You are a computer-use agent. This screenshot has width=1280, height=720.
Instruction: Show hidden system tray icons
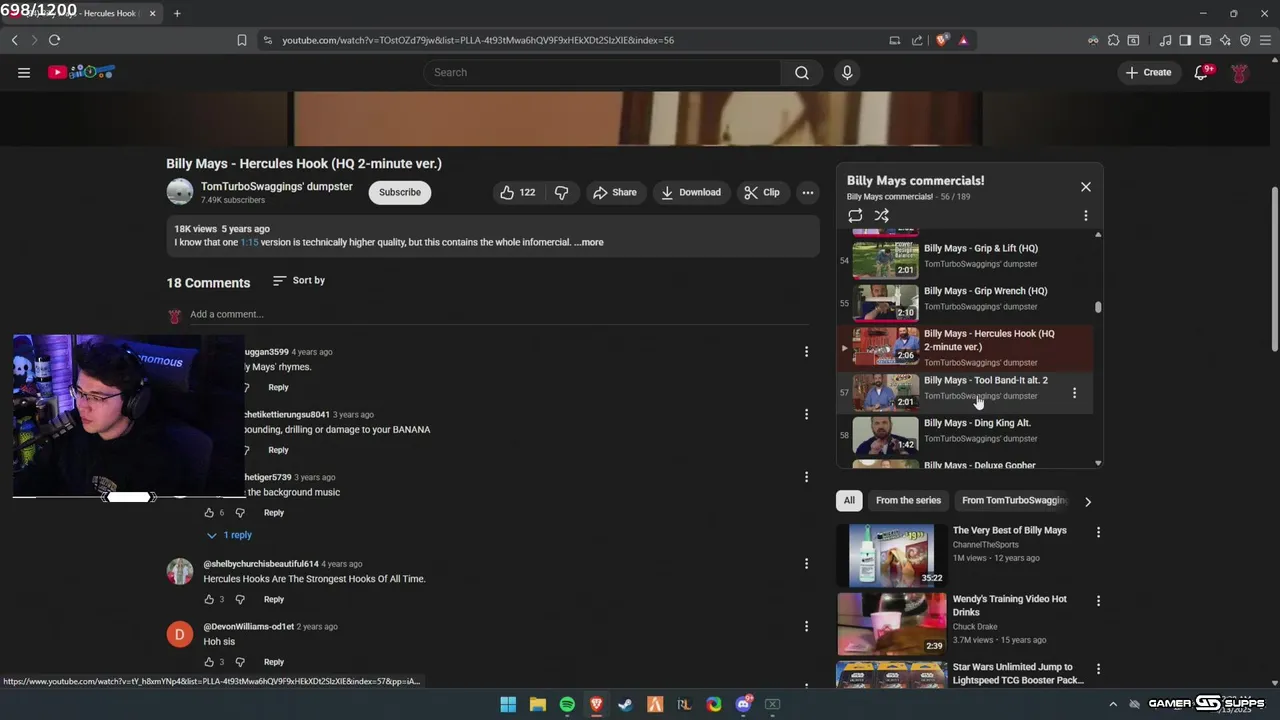(x=1113, y=704)
